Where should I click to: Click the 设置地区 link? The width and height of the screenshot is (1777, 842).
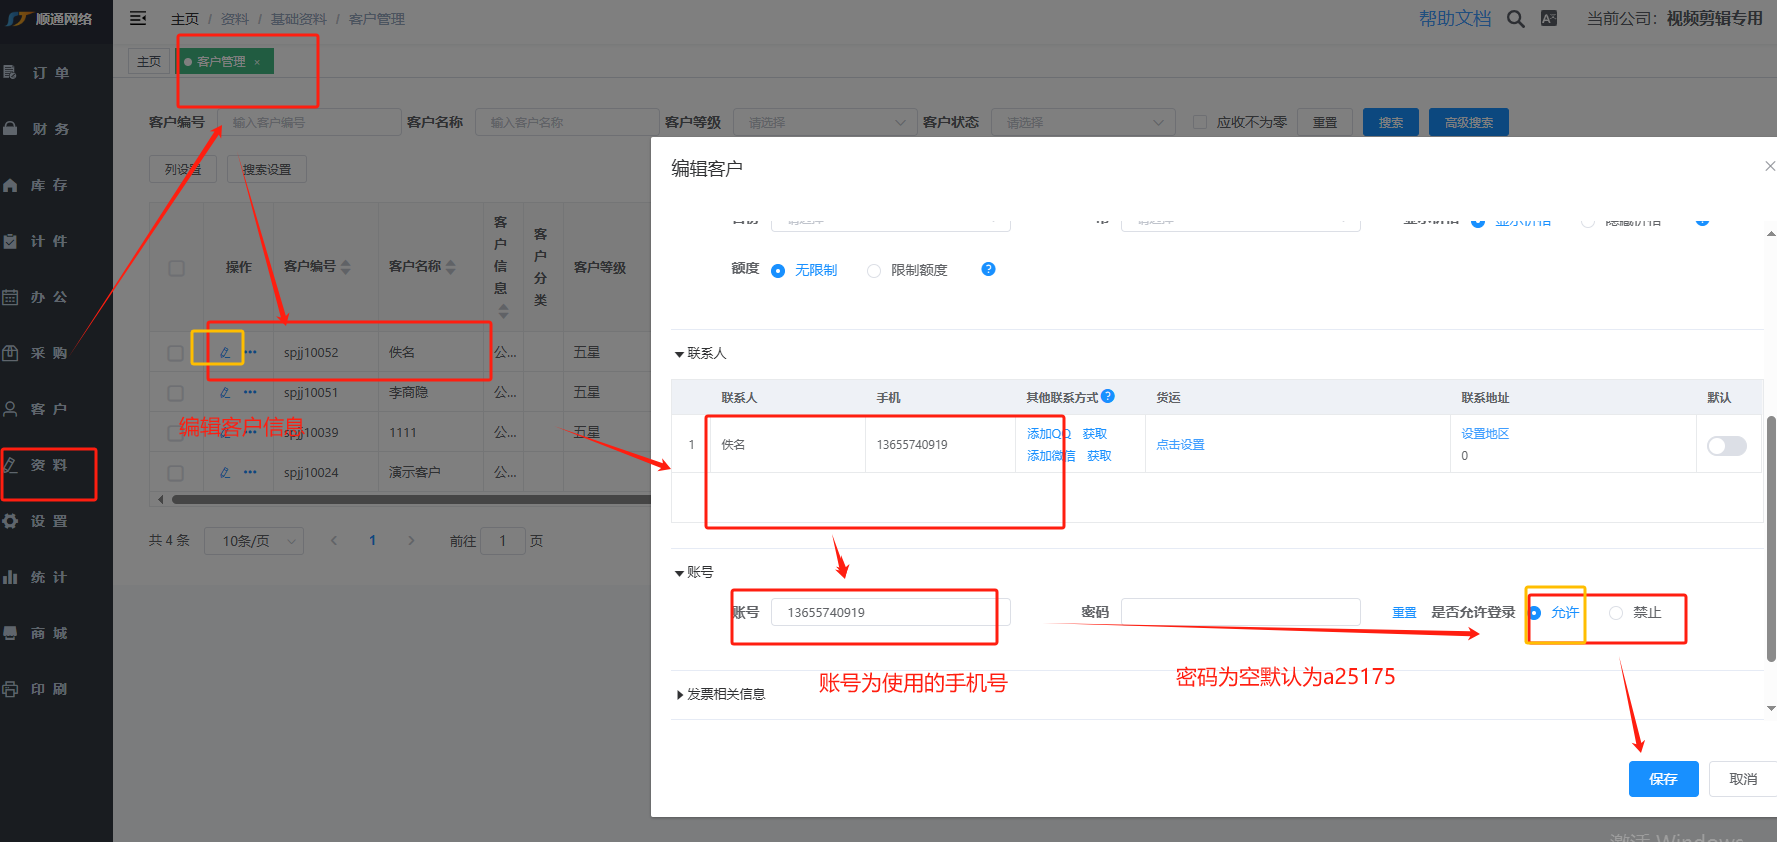point(1485,433)
